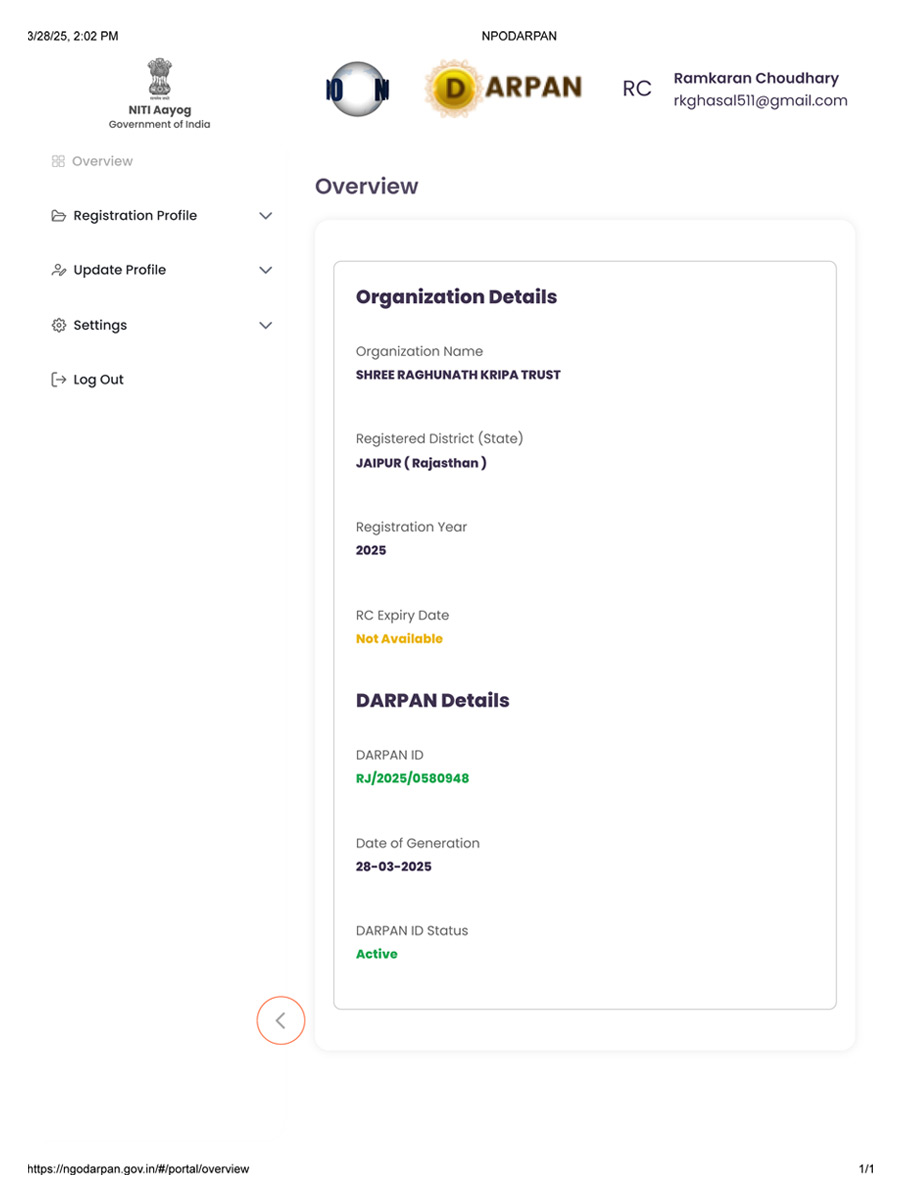Click the Registration Profile folder icon
The width and height of the screenshot is (900, 1200).
point(59,216)
